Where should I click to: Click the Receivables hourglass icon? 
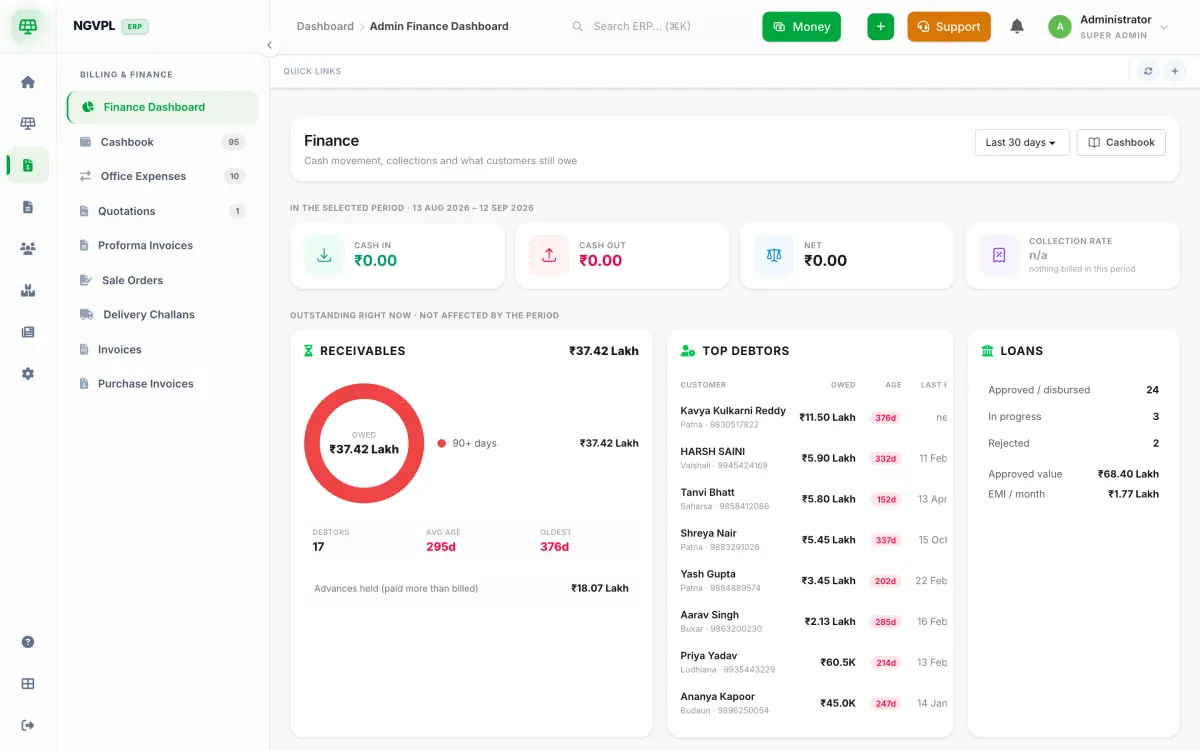(x=308, y=351)
